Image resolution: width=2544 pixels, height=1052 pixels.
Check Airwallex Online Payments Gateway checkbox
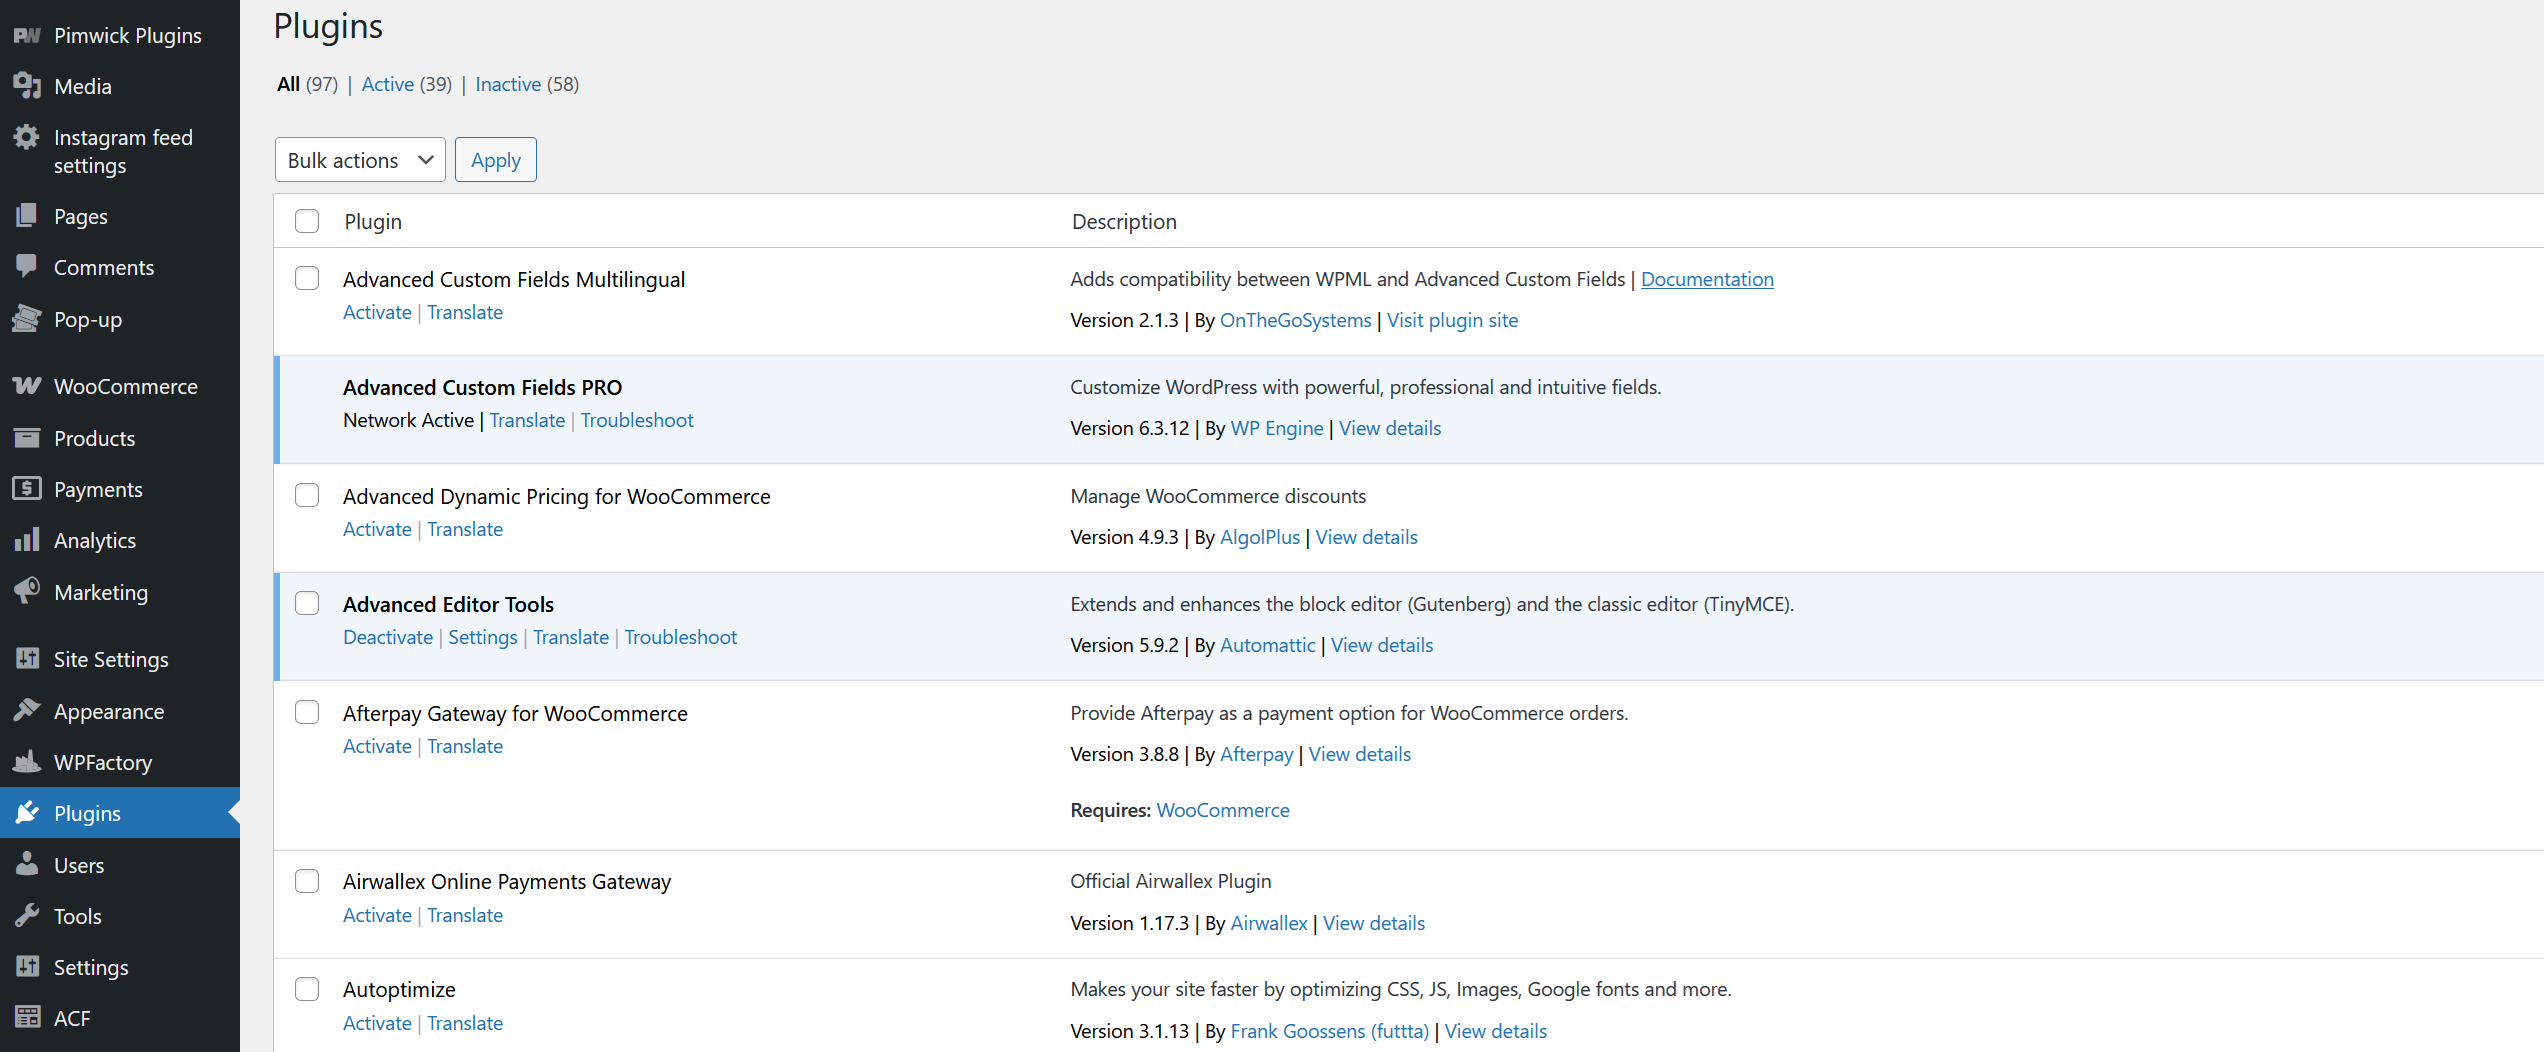coord(307,881)
